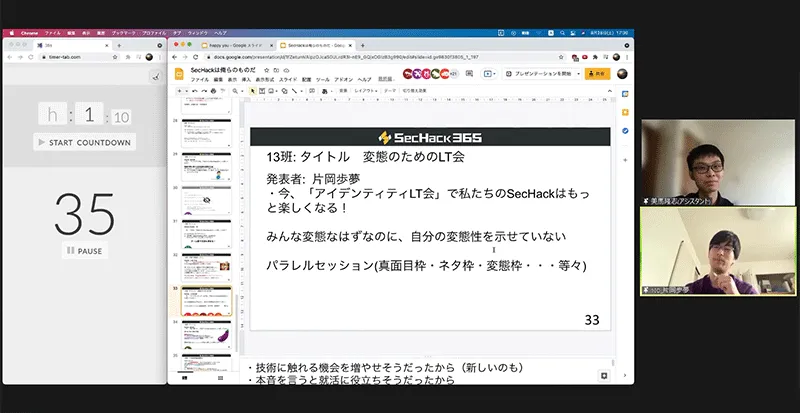
Task: Open the macOS Apple menu
Action: tap(10, 33)
